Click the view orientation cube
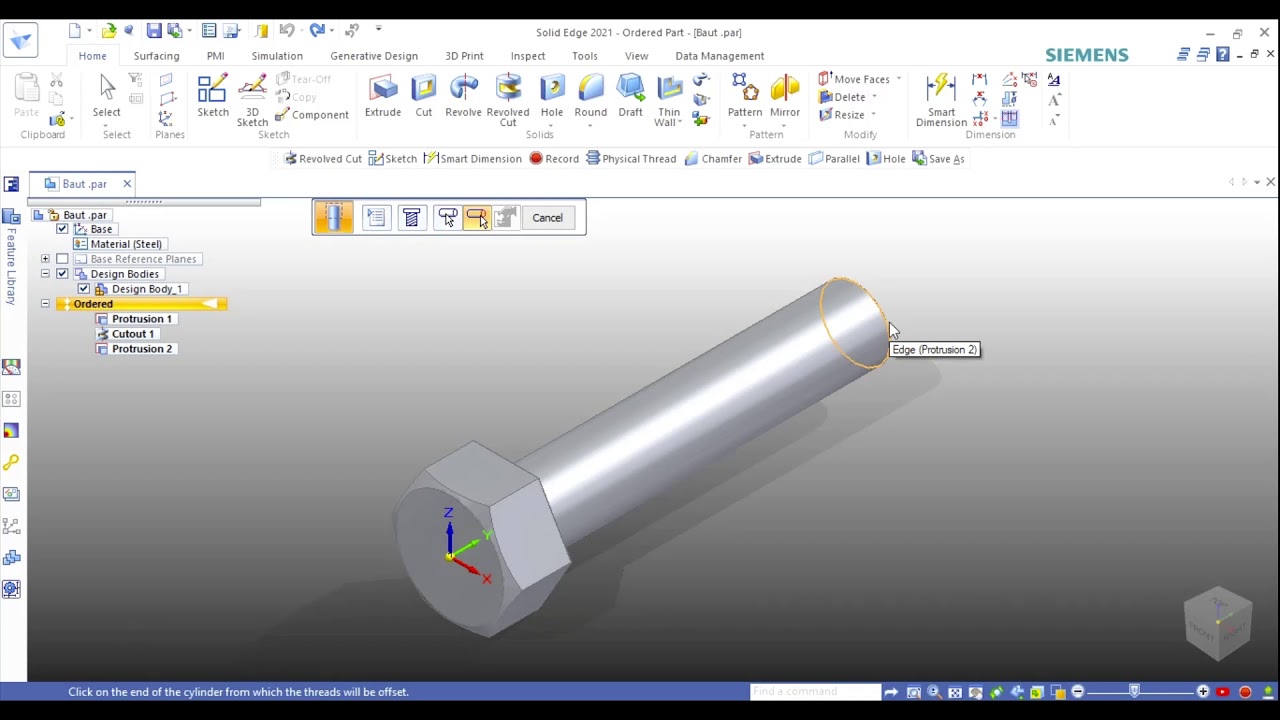 click(1218, 624)
